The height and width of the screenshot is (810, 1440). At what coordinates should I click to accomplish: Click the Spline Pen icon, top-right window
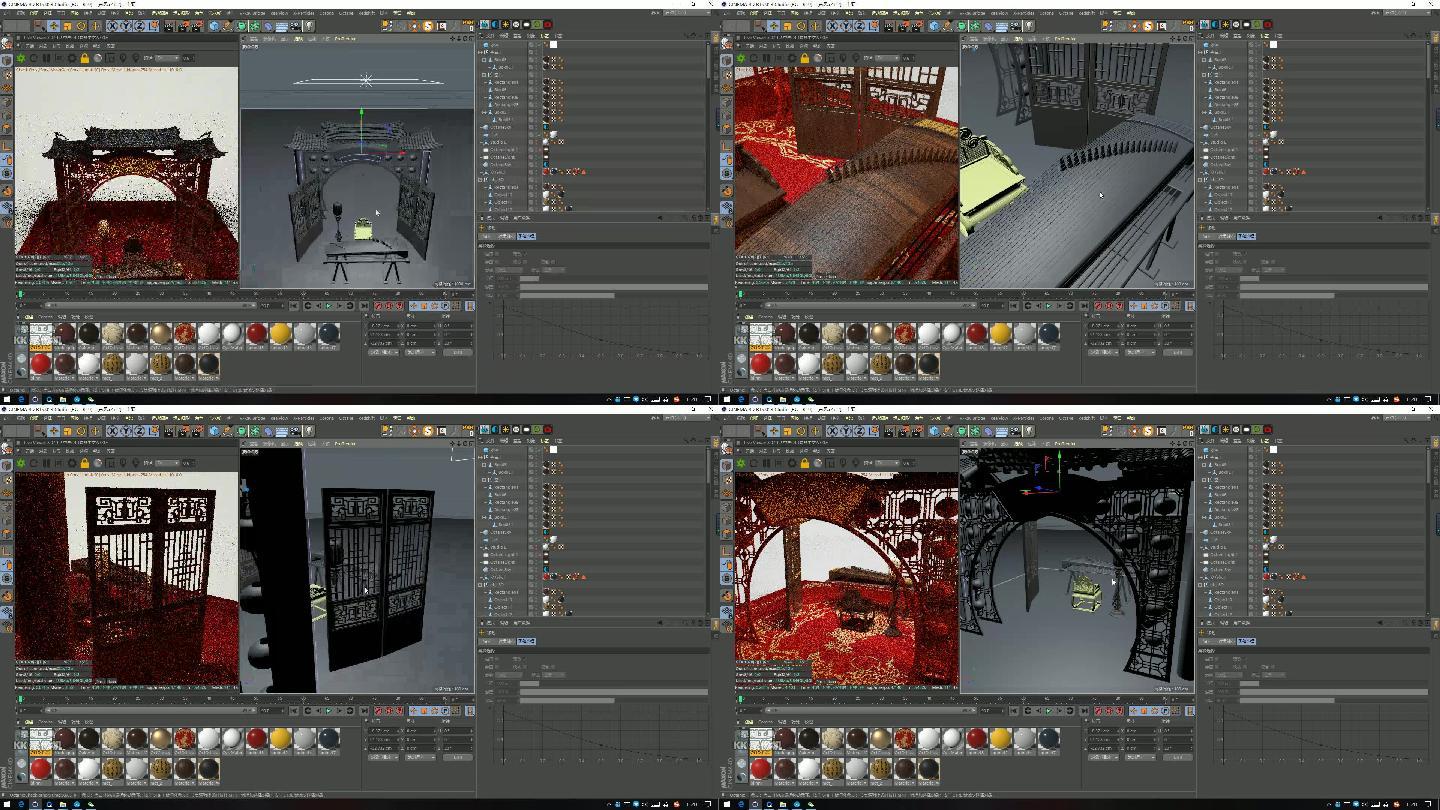[x=948, y=25]
